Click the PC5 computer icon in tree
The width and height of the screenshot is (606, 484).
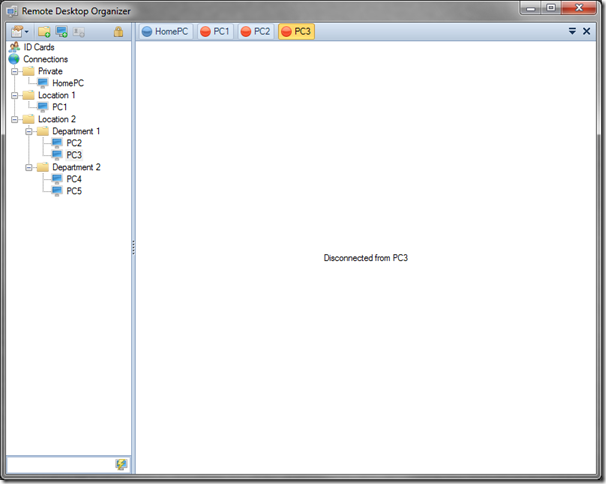pyautogui.click(x=57, y=191)
